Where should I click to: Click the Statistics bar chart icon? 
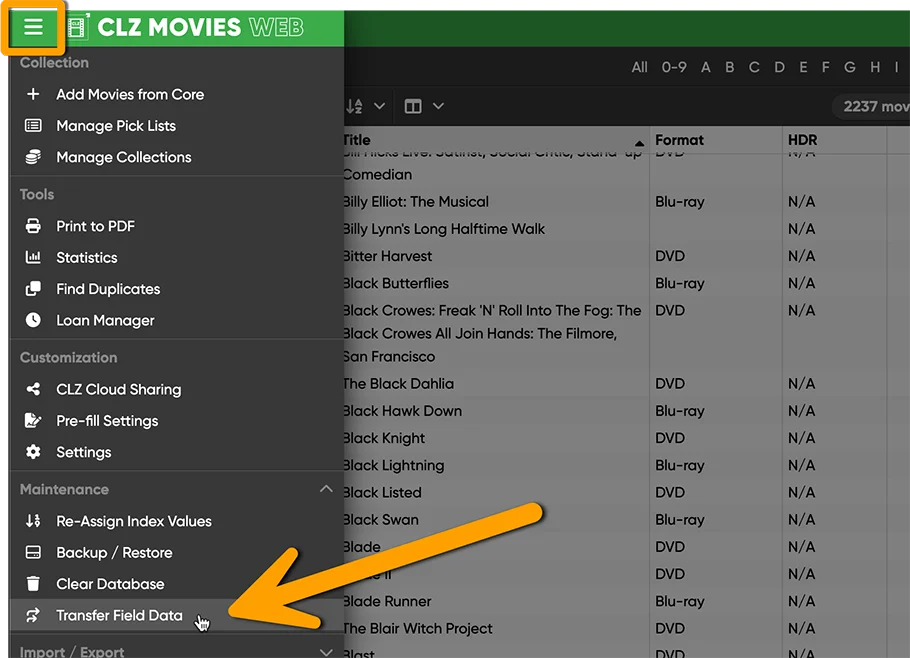33,257
